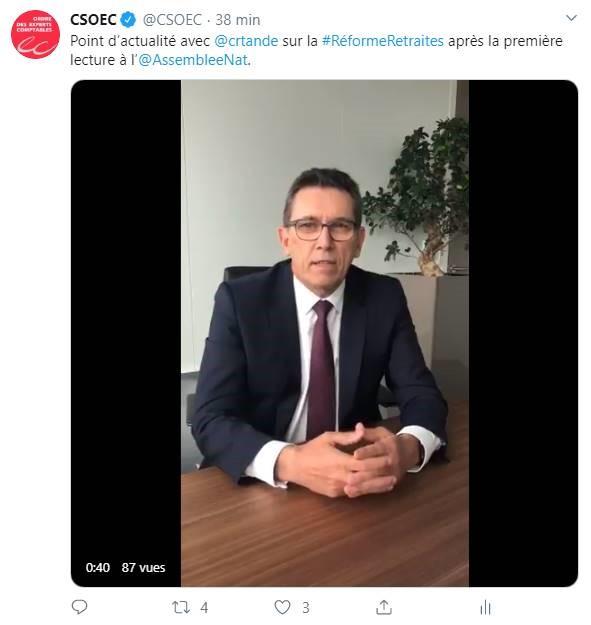The height and width of the screenshot is (625, 591).
Task: Click the reply speech bubble icon
Action: [79, 607]
